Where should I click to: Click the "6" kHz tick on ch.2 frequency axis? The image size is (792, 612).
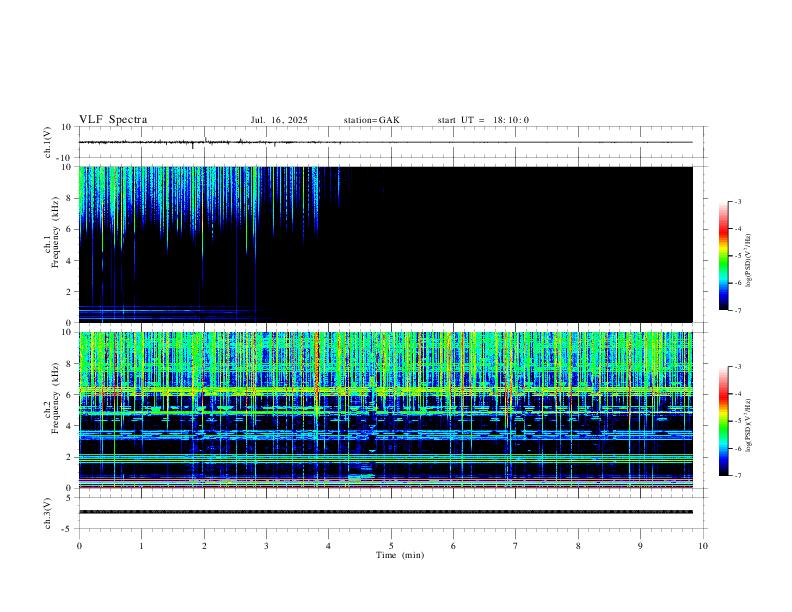(69, 395)
